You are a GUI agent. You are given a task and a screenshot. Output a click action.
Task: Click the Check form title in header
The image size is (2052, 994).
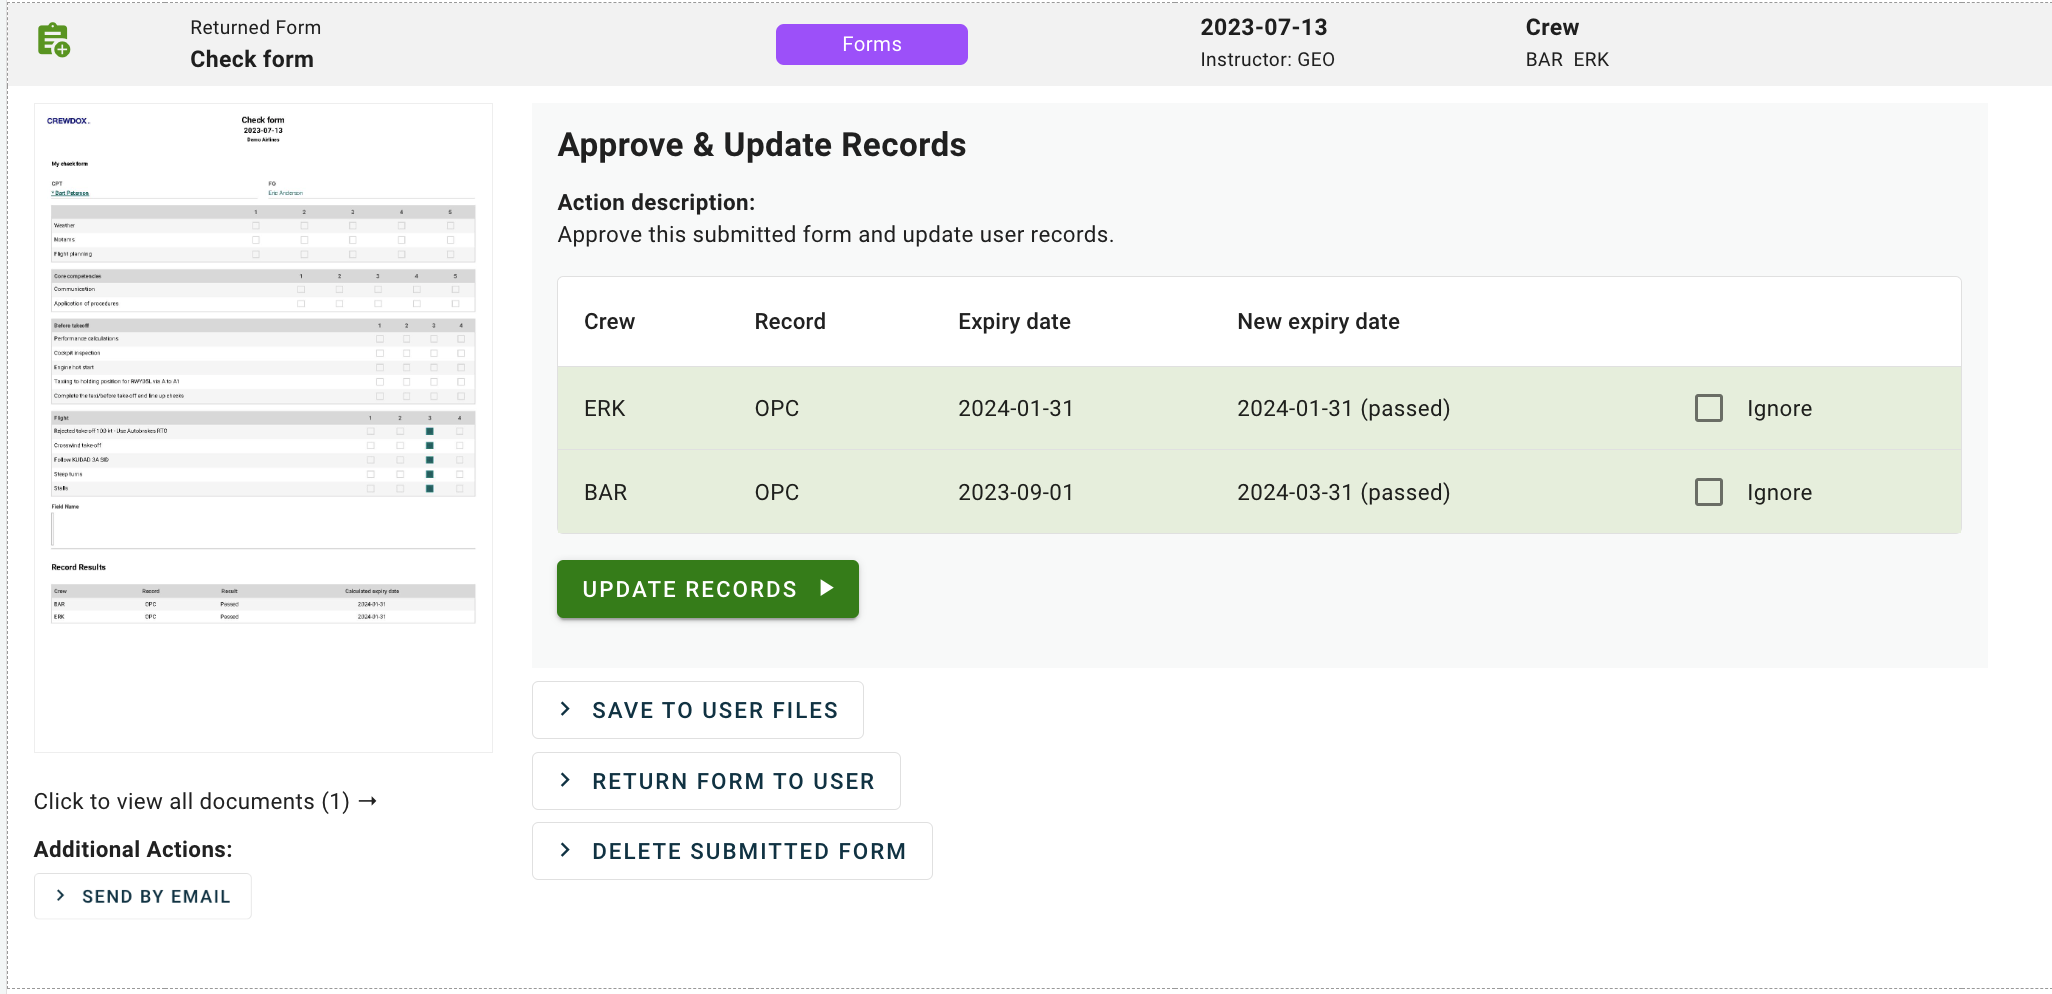(x=252, y=59)
